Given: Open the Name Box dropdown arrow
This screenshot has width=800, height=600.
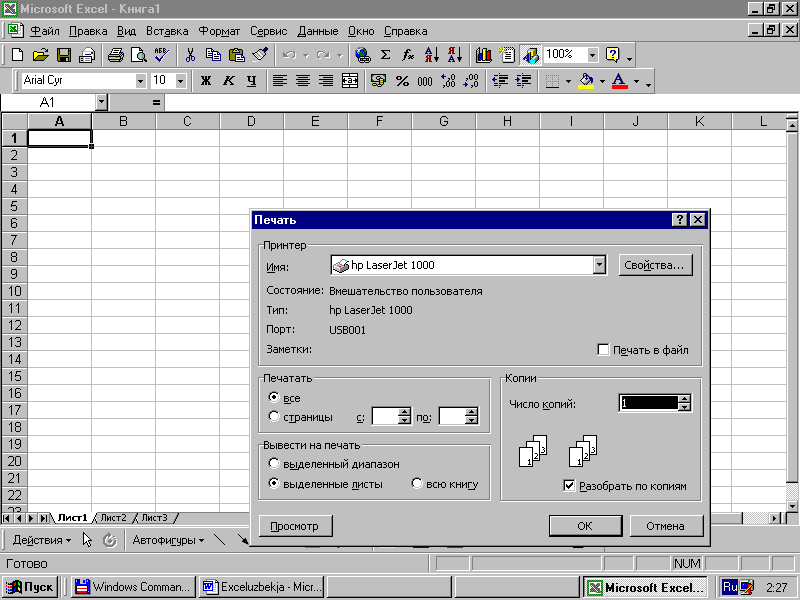Looking at the screenshot, I should click(x=101, y=103).
